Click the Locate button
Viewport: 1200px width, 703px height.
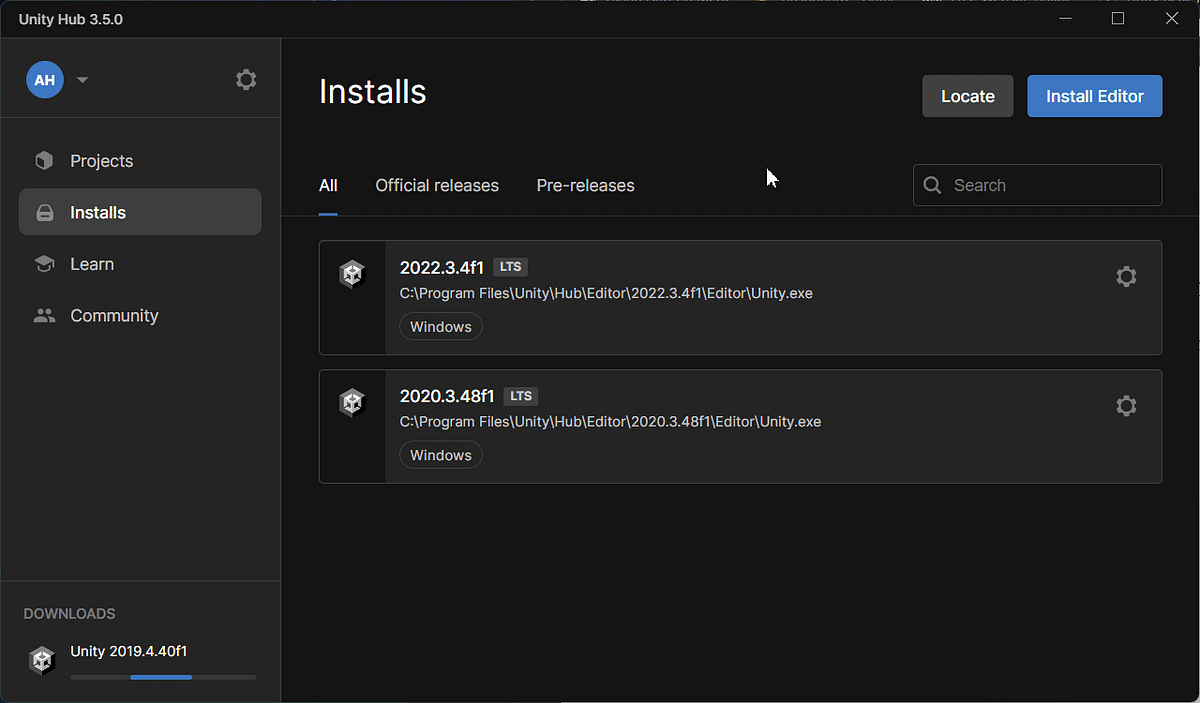(967, 95)
